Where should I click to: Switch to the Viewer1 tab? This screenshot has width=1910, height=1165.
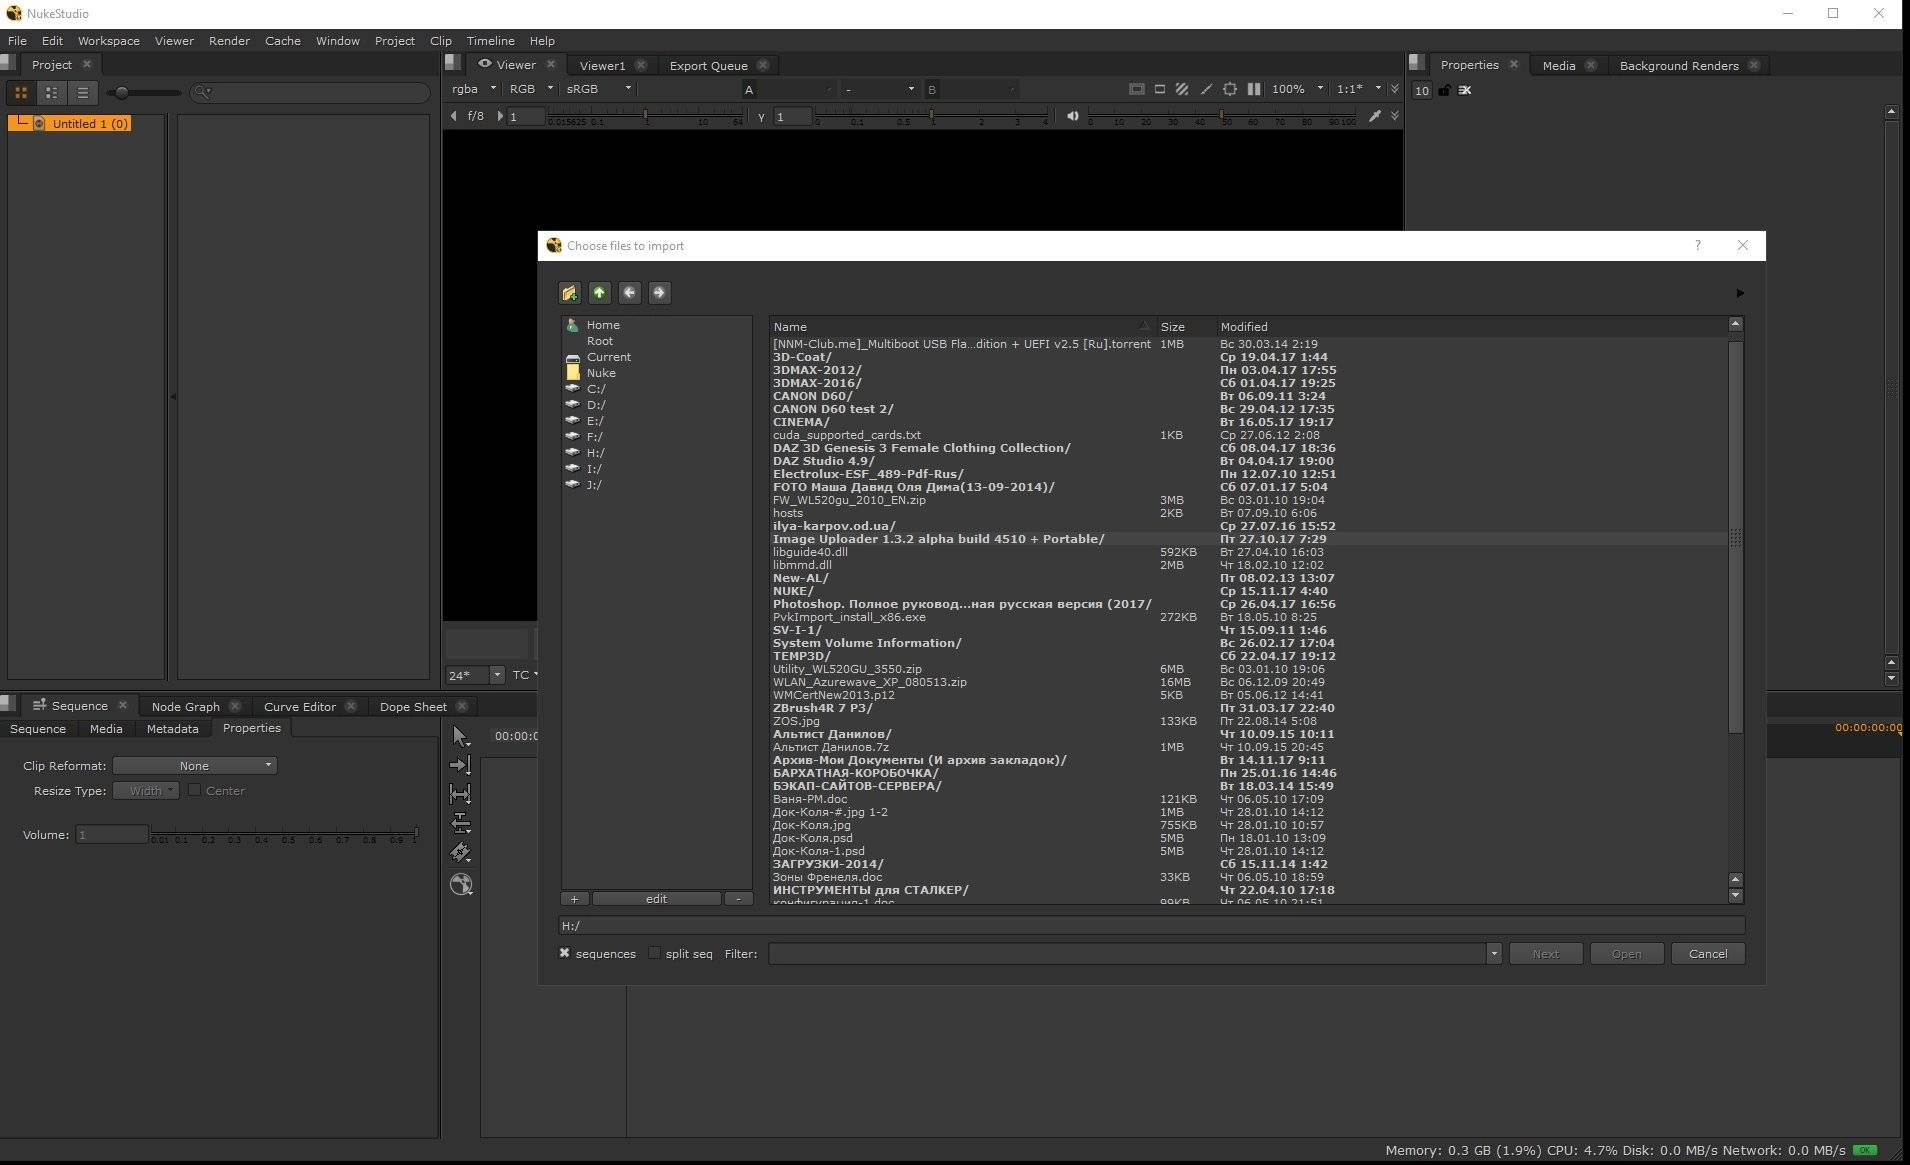pyautogui.click(x=602, y=65)
